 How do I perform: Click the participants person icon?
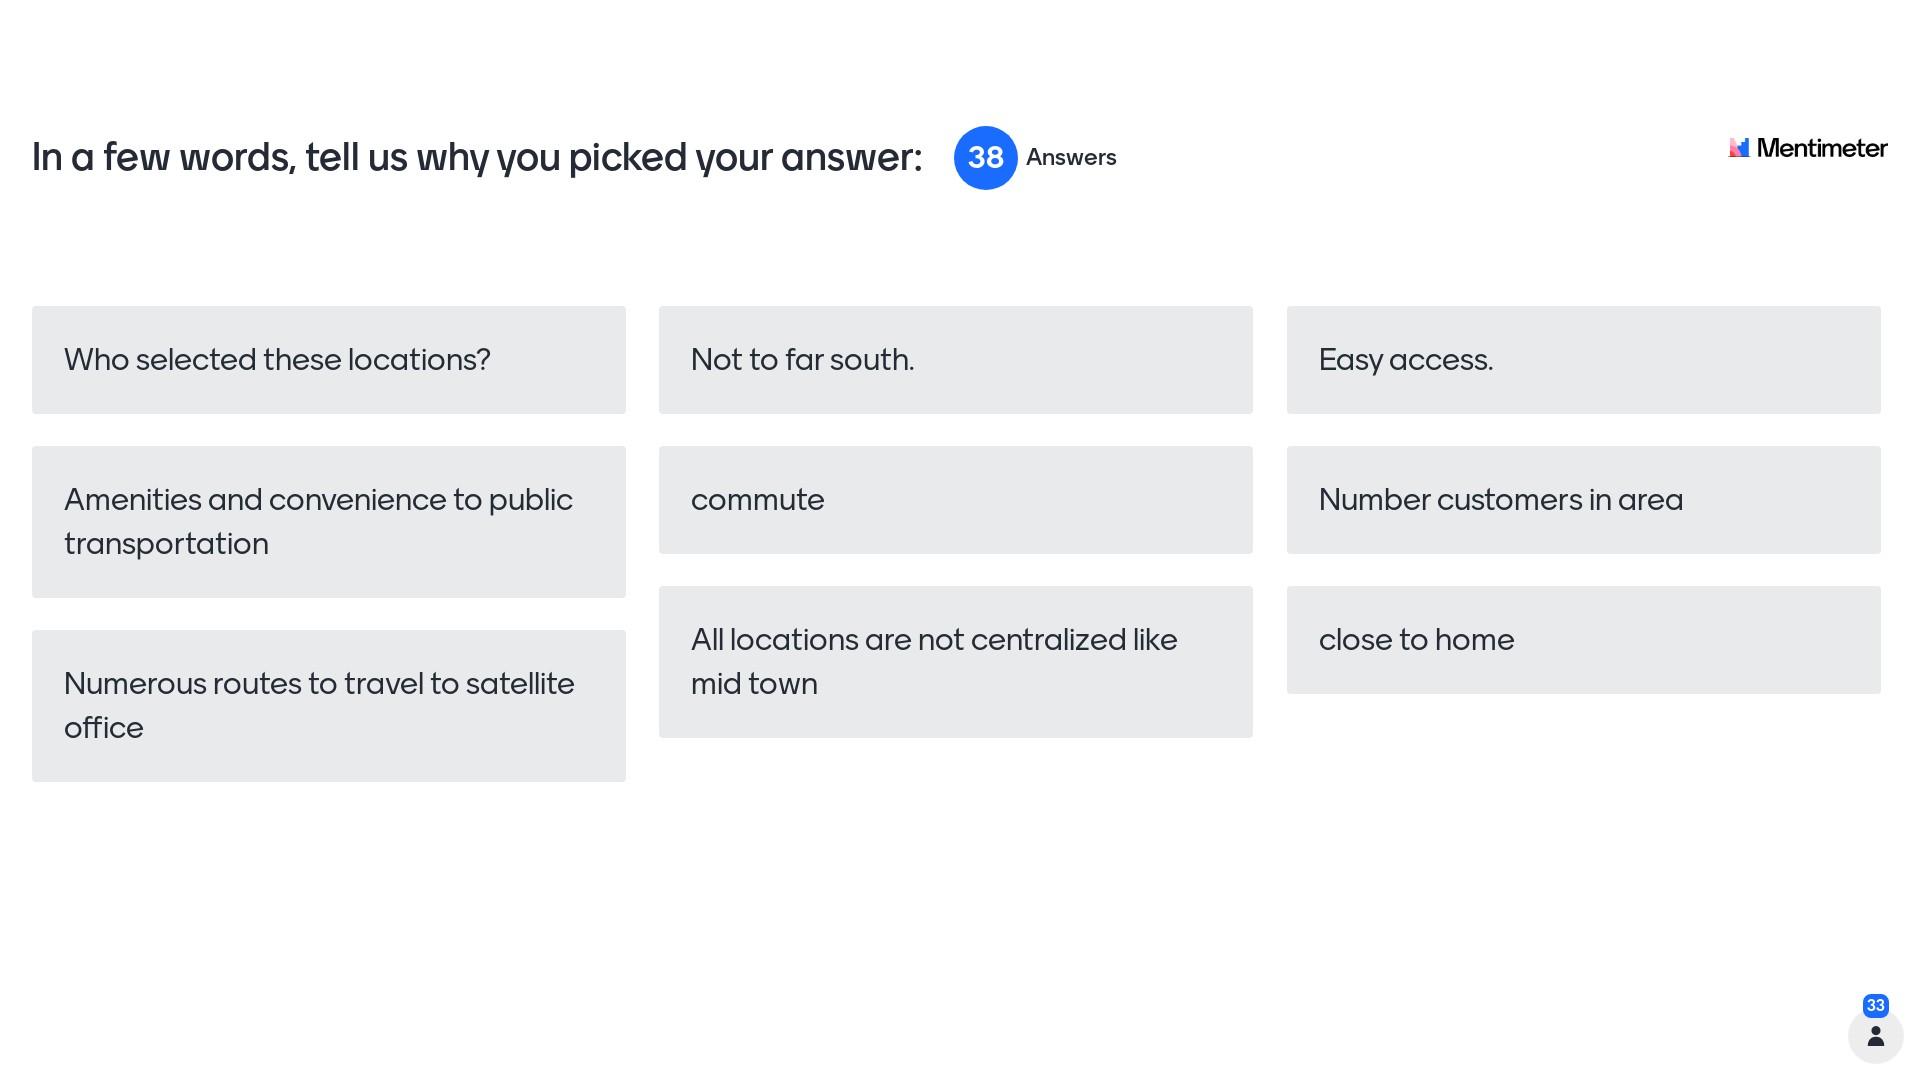pyautogui.click(x=1875, y=1036)
